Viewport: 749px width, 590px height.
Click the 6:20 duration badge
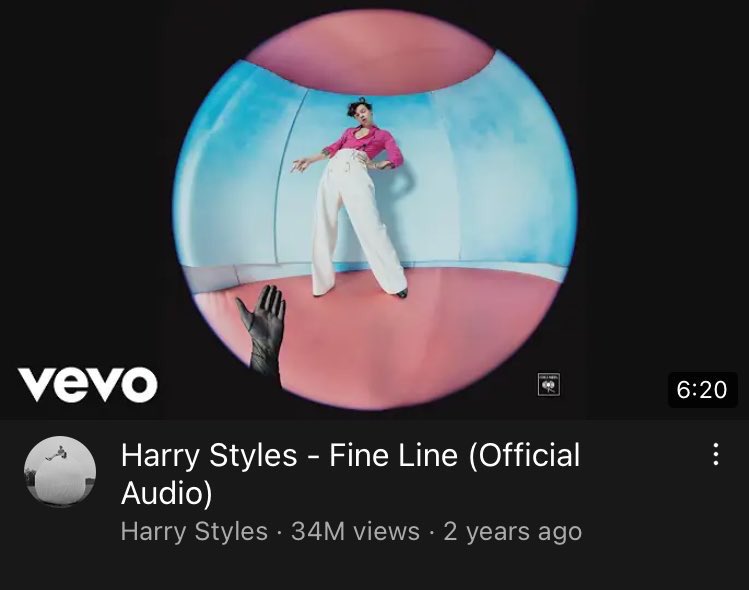click(x=702, y=389)
